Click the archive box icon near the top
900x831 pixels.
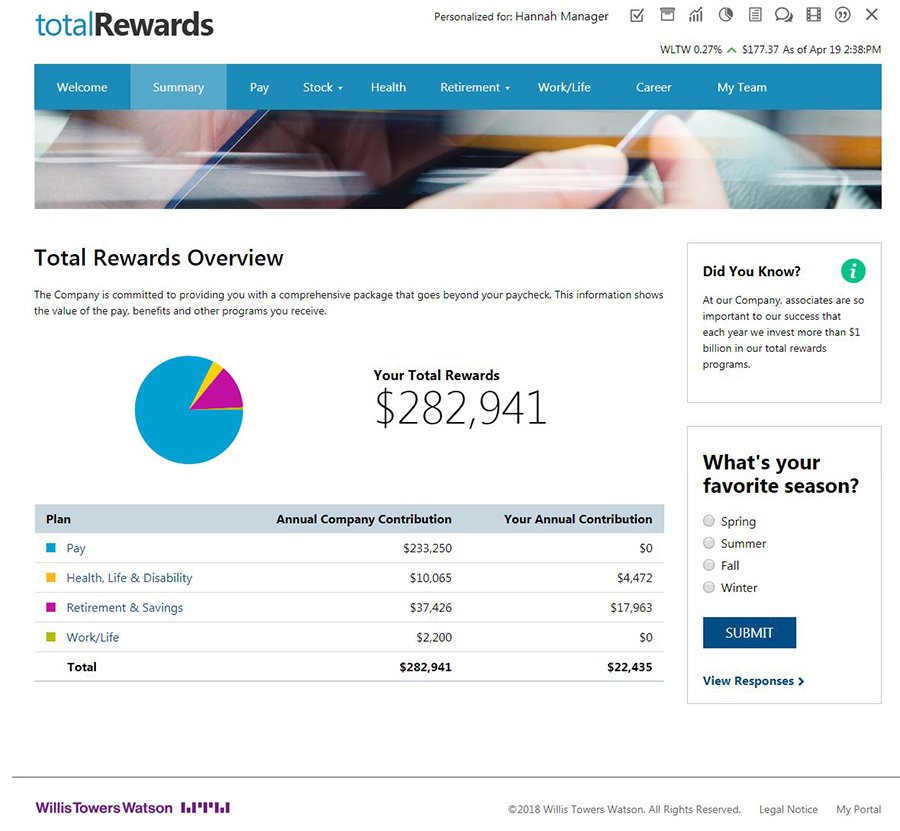point(666,15)
